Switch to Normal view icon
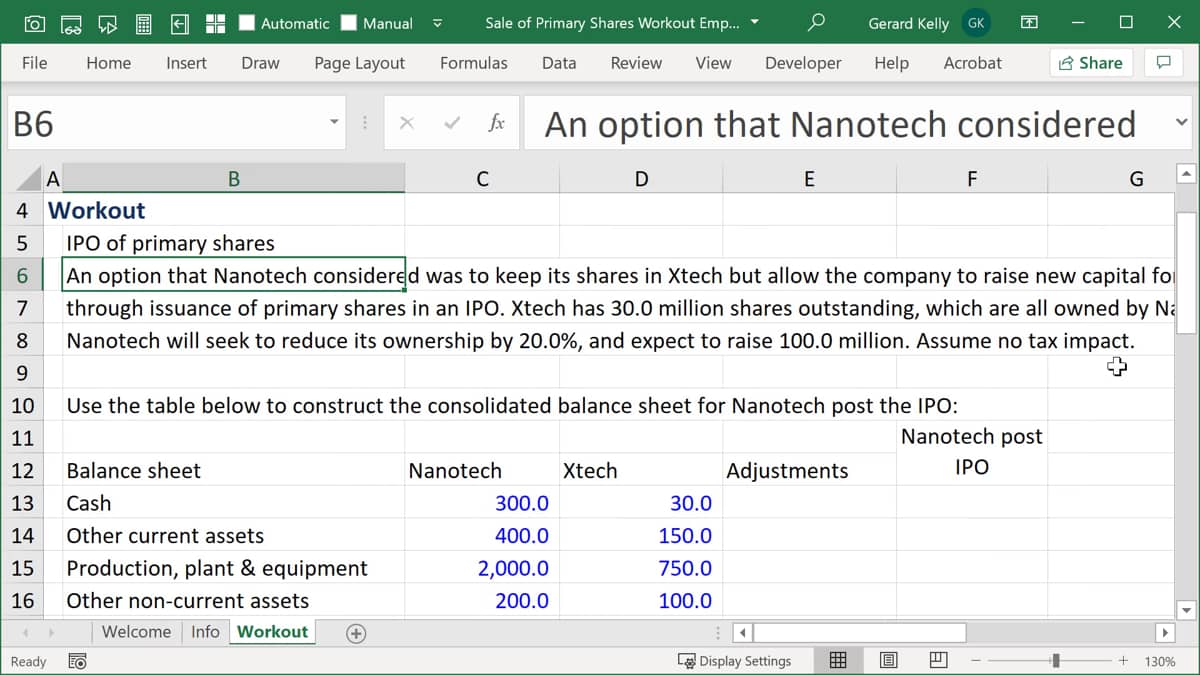This screenshot has width=1200, height=675. coord(839,660)
